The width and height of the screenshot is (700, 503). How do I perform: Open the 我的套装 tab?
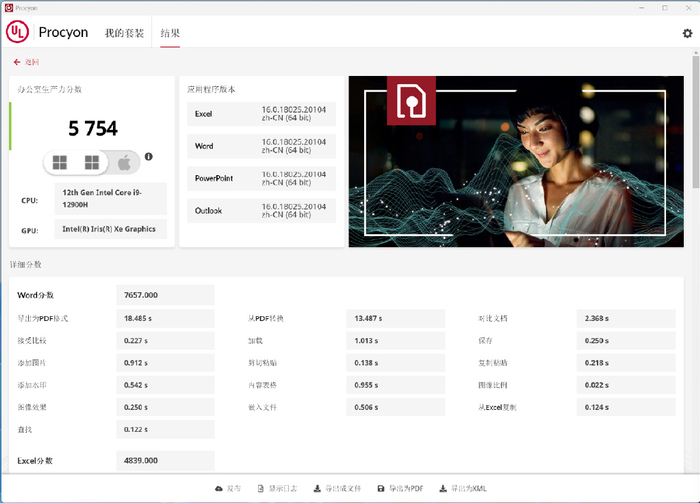124,33
